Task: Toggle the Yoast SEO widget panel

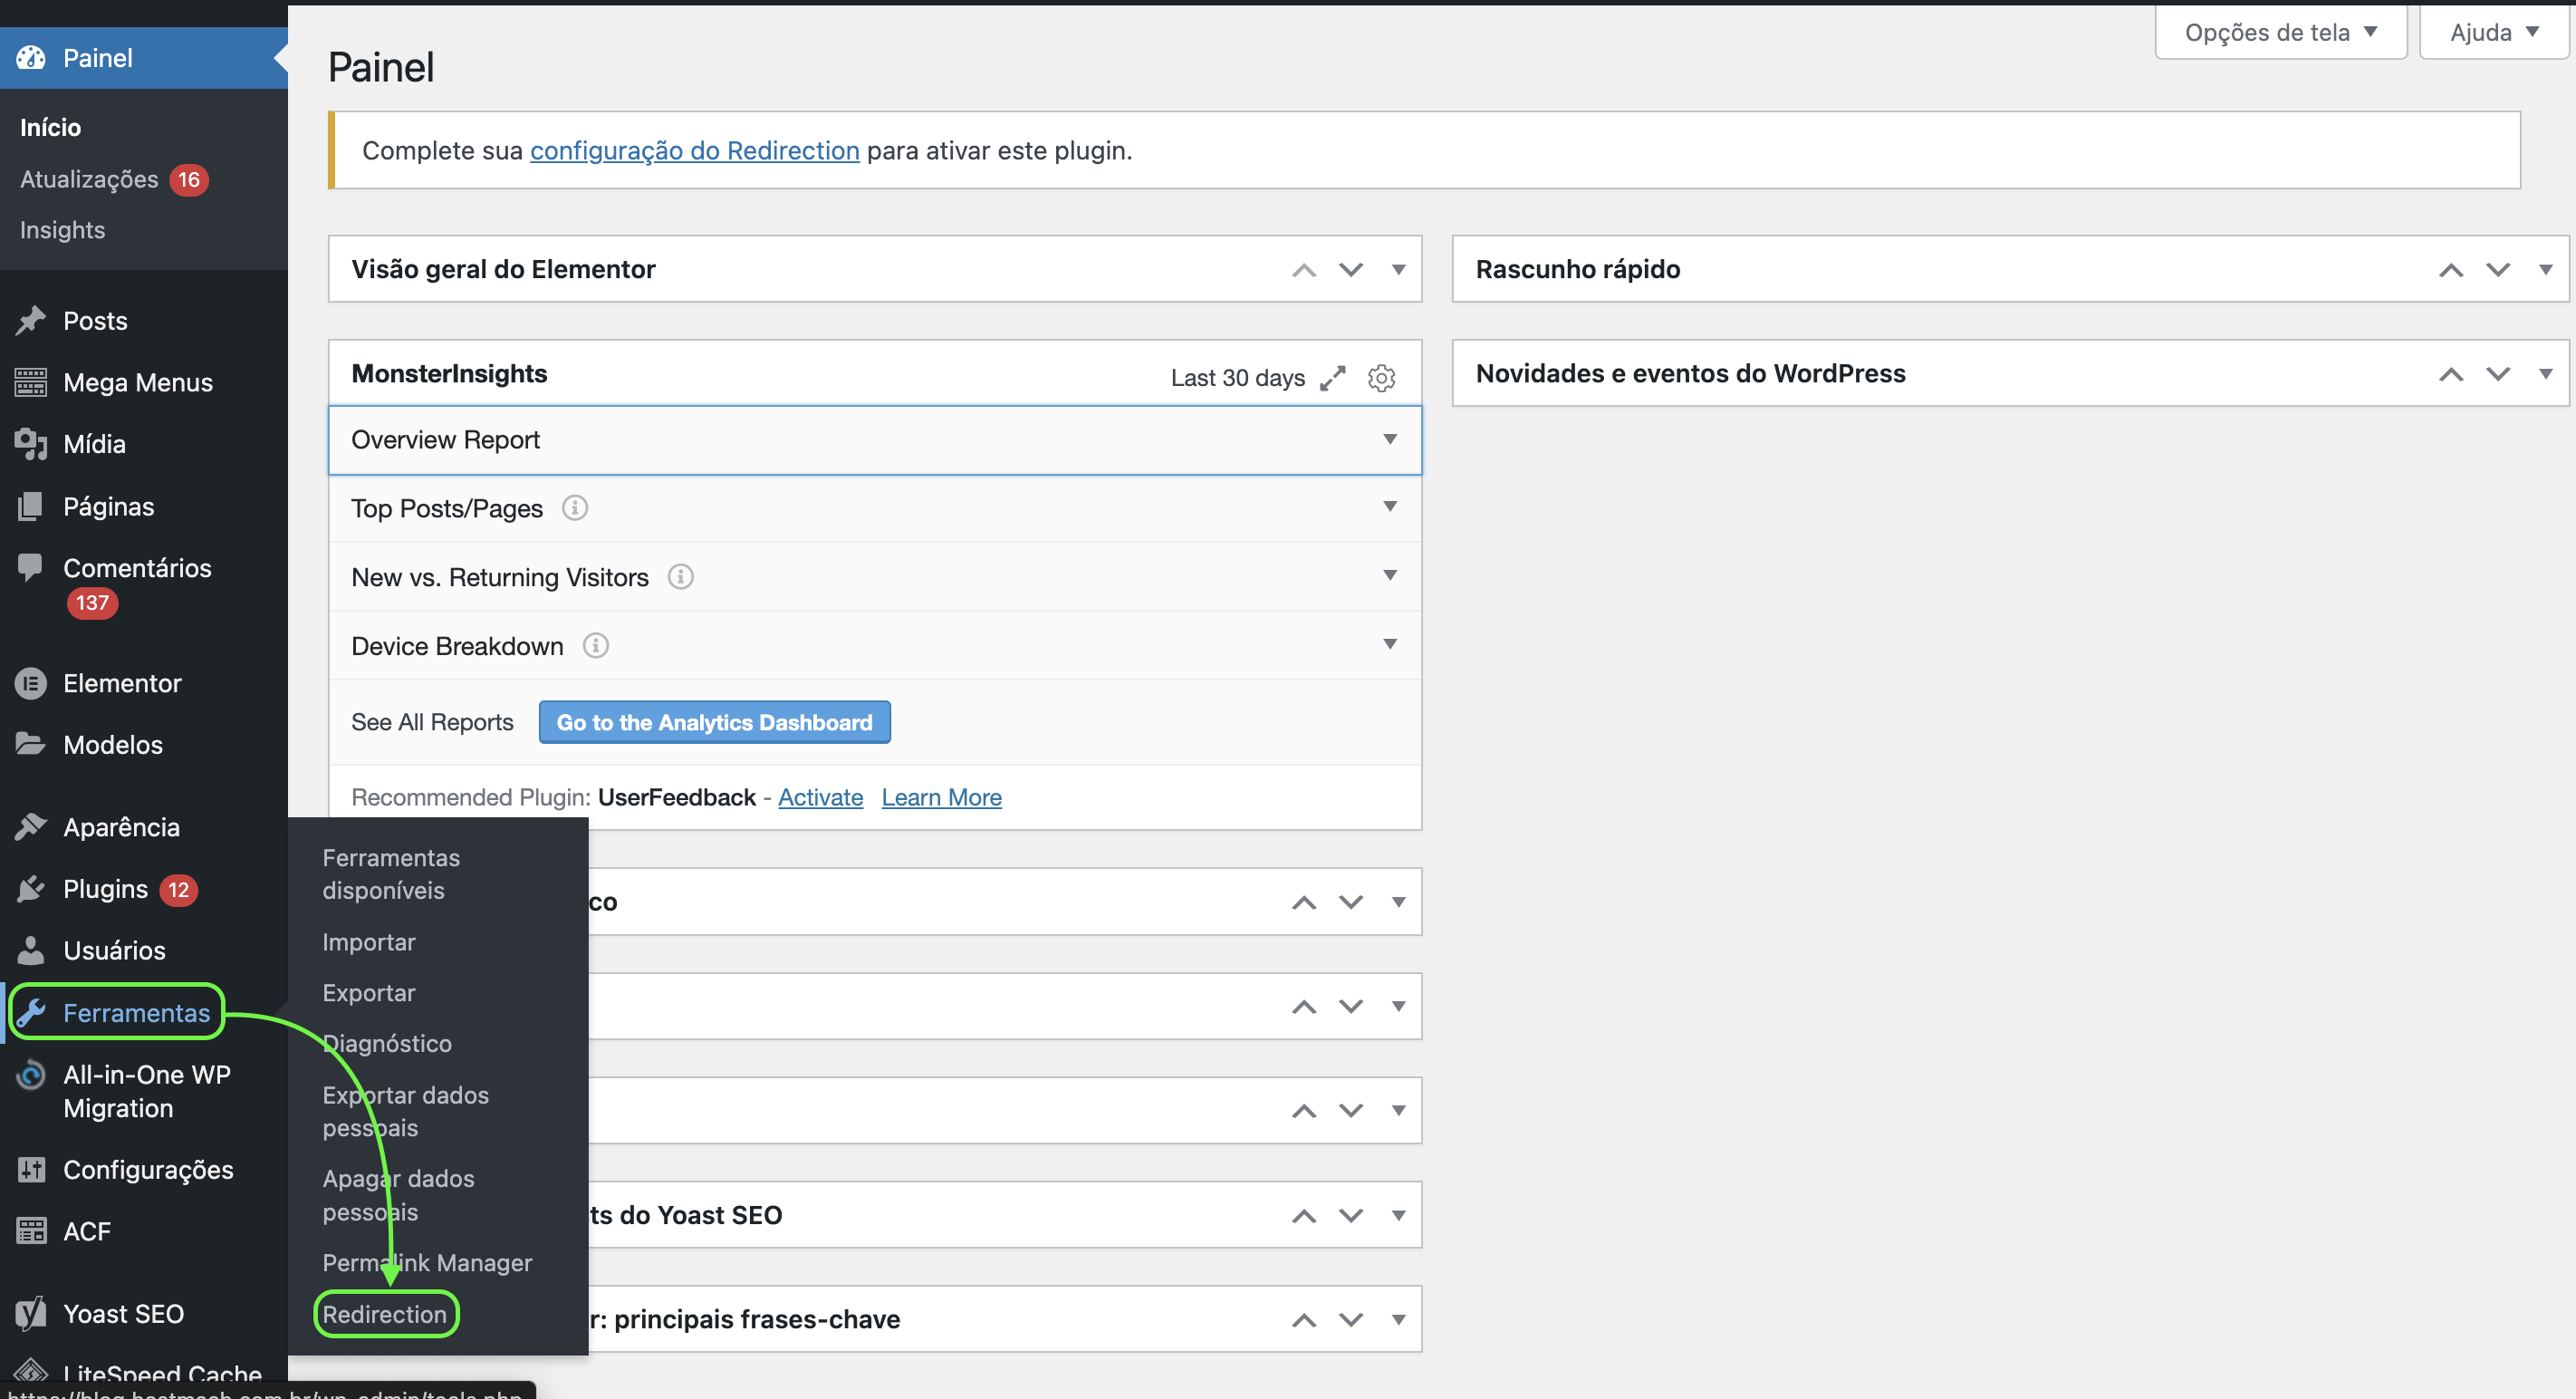Action: 1399,1216
